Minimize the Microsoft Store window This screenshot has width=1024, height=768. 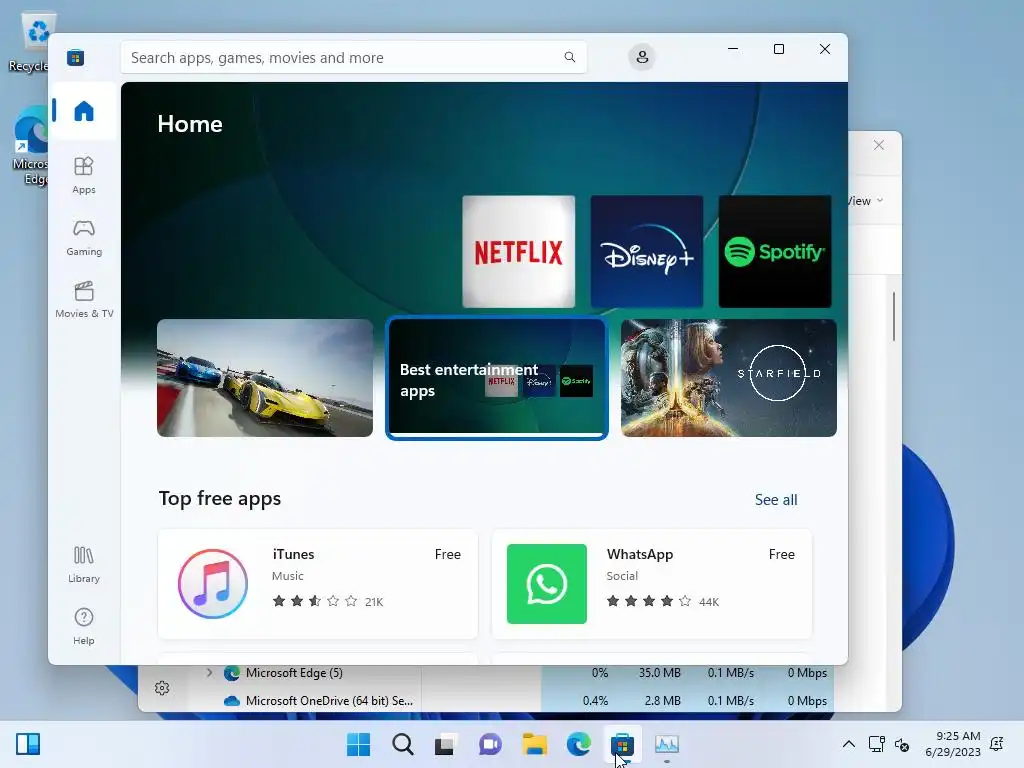tap(733, 49)
